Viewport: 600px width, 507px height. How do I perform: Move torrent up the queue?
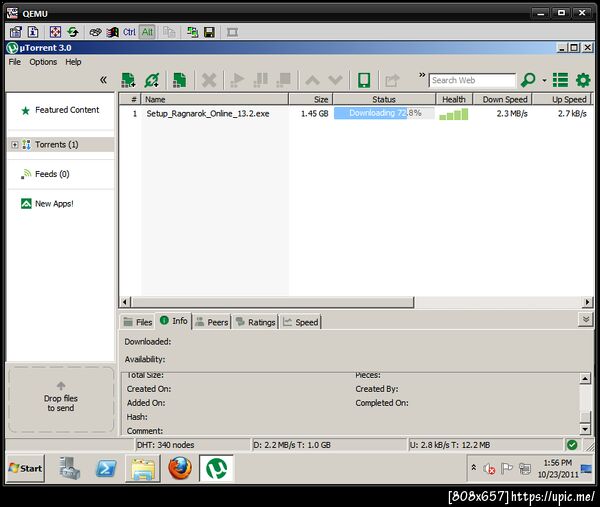pos(313,80)
